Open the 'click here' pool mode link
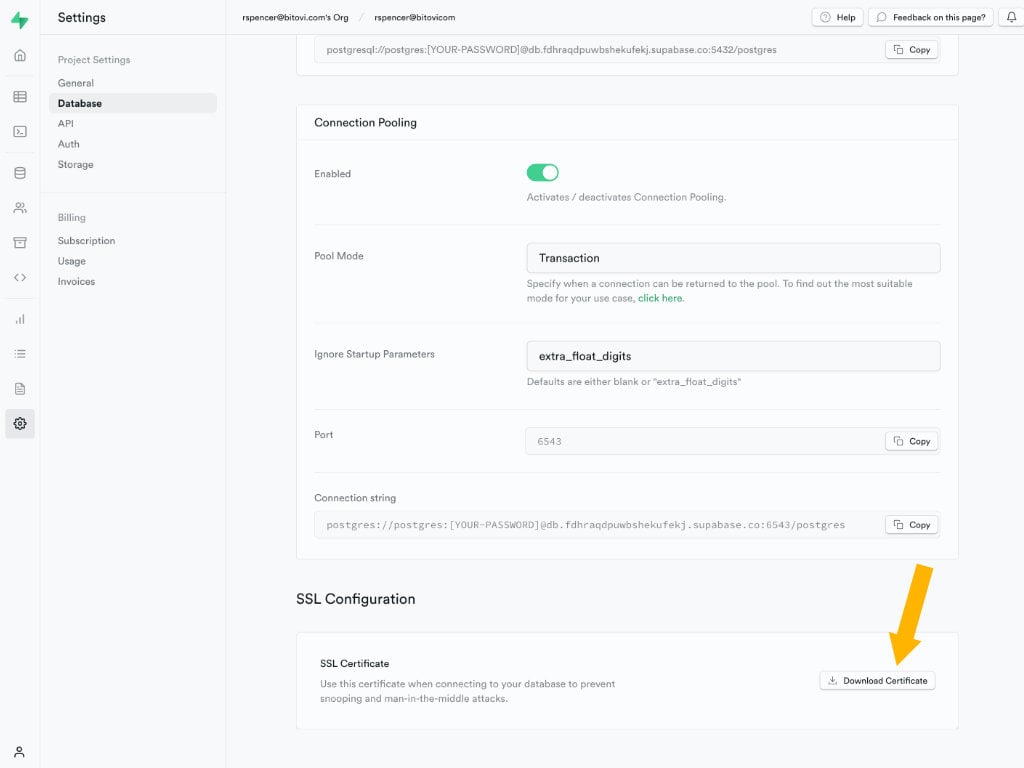Image resolution: width=1024 pixels, height=768 pixels. (x=659, y=297)
